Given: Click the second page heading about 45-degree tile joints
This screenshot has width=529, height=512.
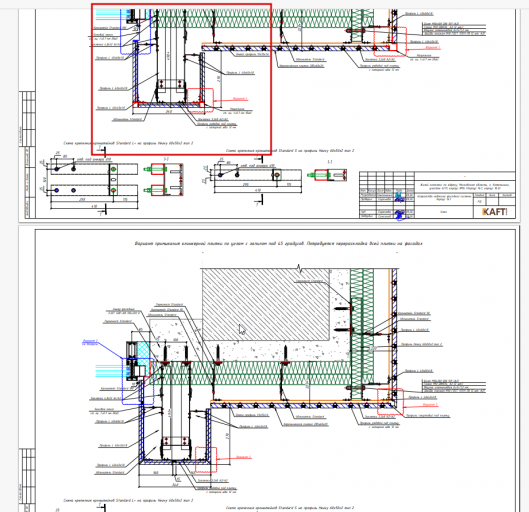Looking at the screenshot, I should [278, 243].
